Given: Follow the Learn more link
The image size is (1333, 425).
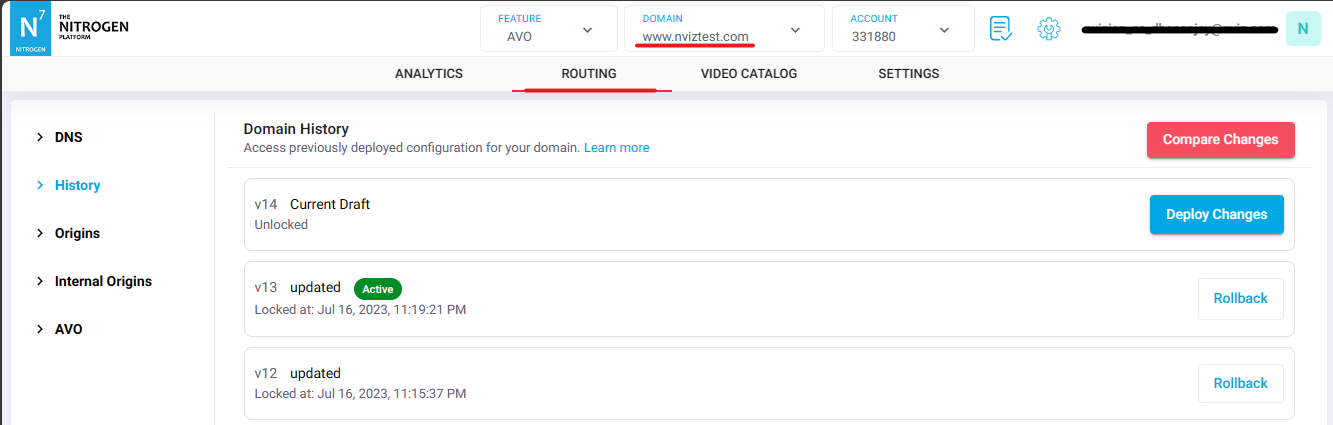Looking at the screenshot, I should point(616,148).
